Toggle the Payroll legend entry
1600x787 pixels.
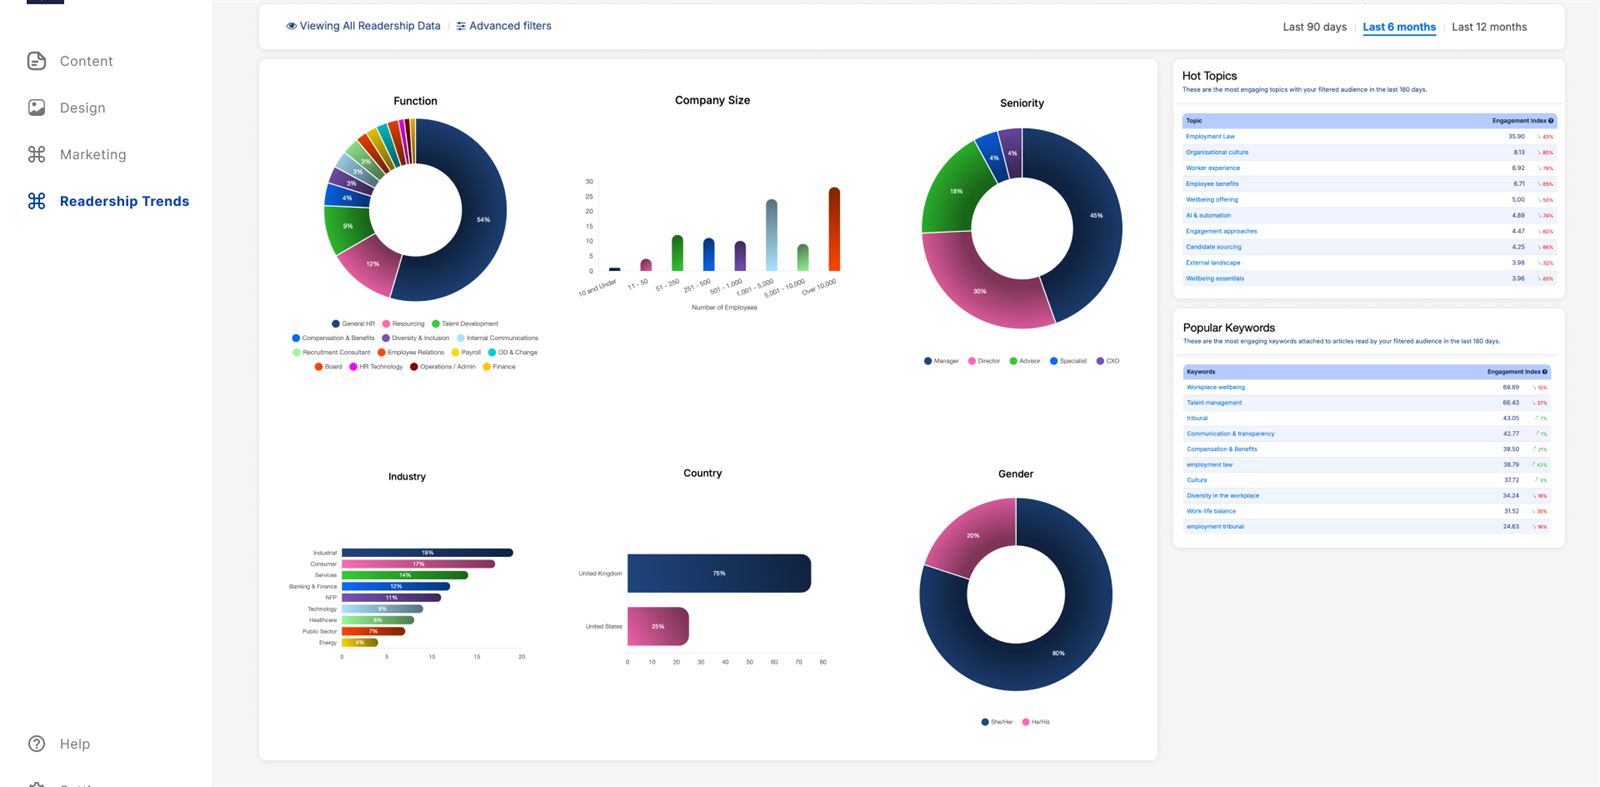(466, 352)
